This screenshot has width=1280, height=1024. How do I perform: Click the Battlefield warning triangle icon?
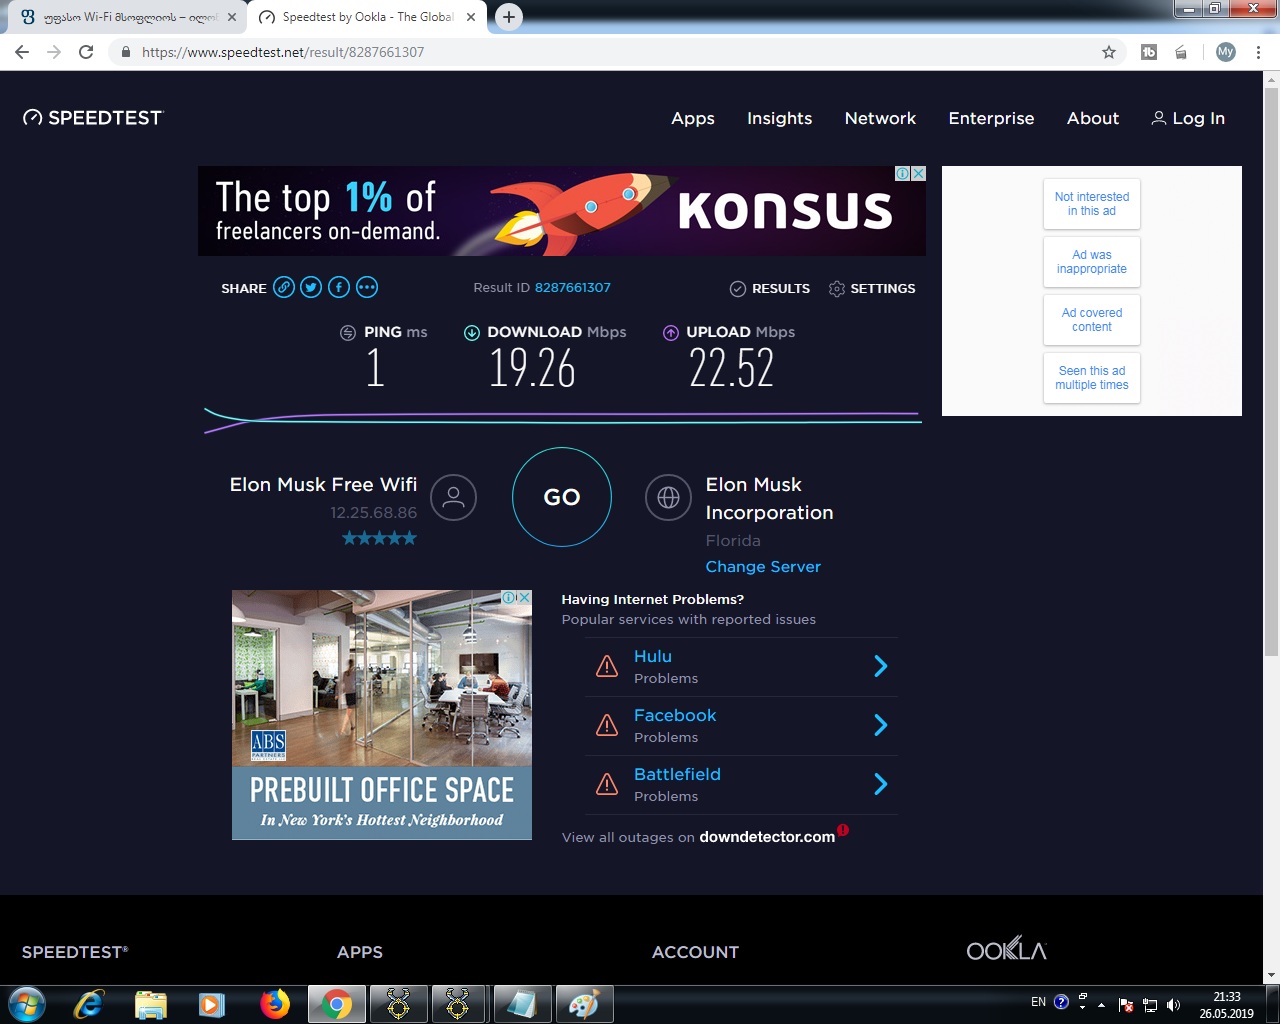point(607,784)
